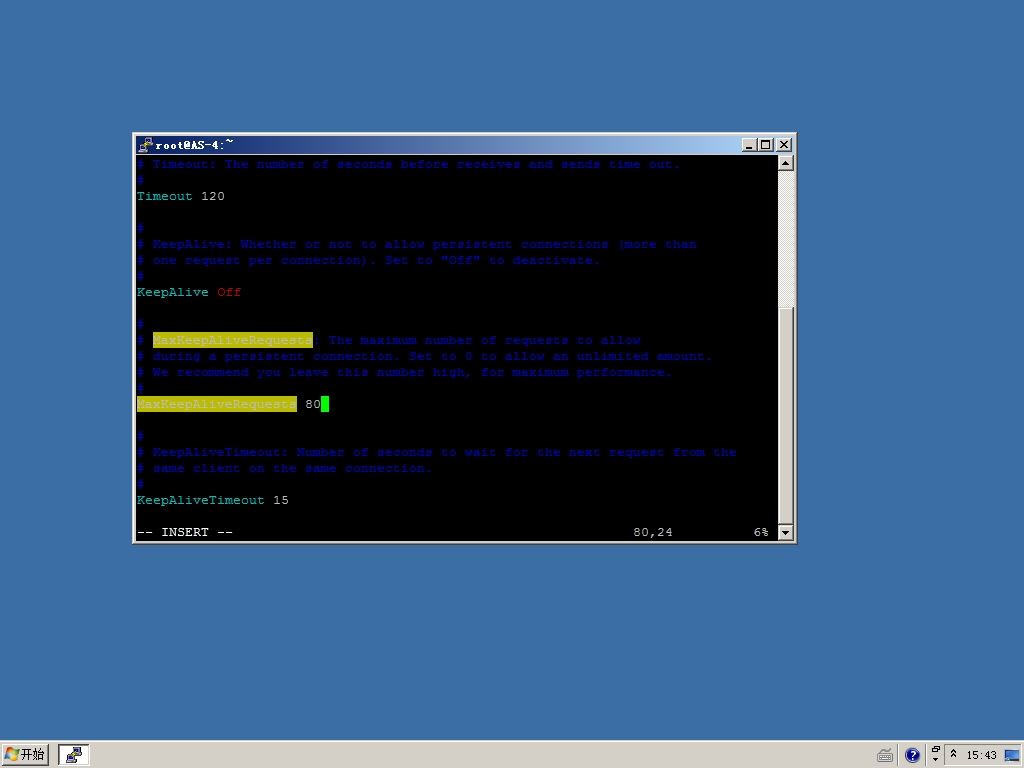
Task: Click the 15:43 system clock
Action: pos(981,756)
